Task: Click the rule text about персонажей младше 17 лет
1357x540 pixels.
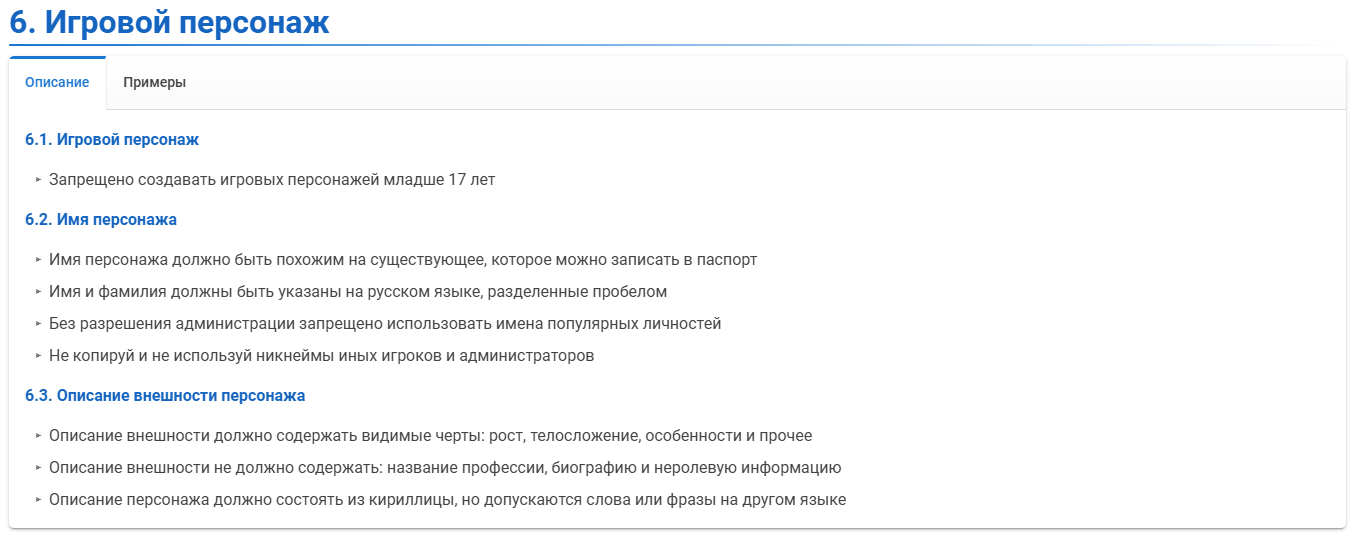Action: [x=272, y=180]
